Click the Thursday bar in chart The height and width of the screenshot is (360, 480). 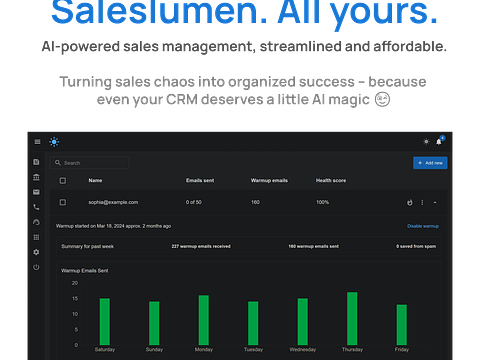point(352,319)
